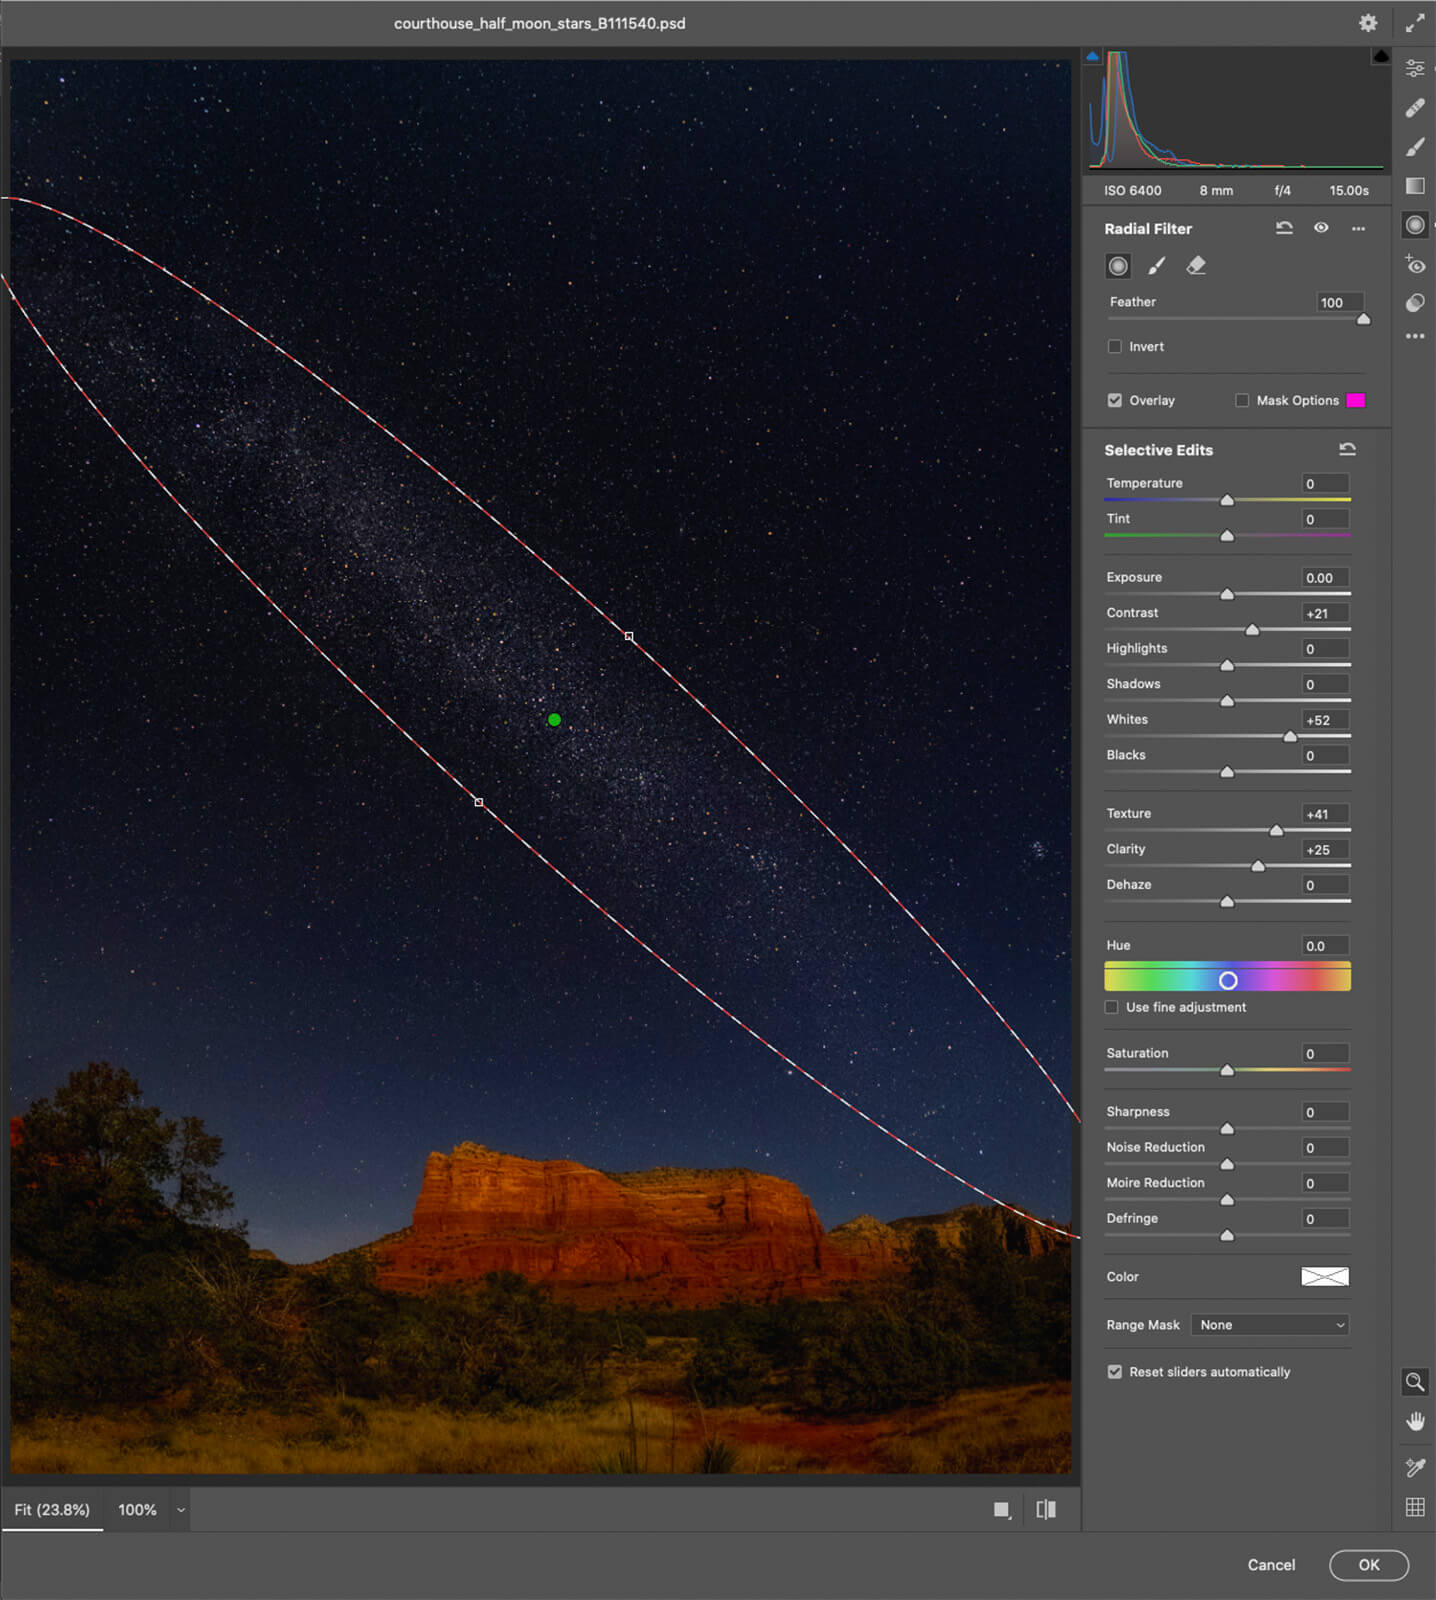Click the Edit sliders panel icon
Image resolution: width=1436 pixels, height=1600 pixels.
pyautogui.click(x=1414, y=68)
